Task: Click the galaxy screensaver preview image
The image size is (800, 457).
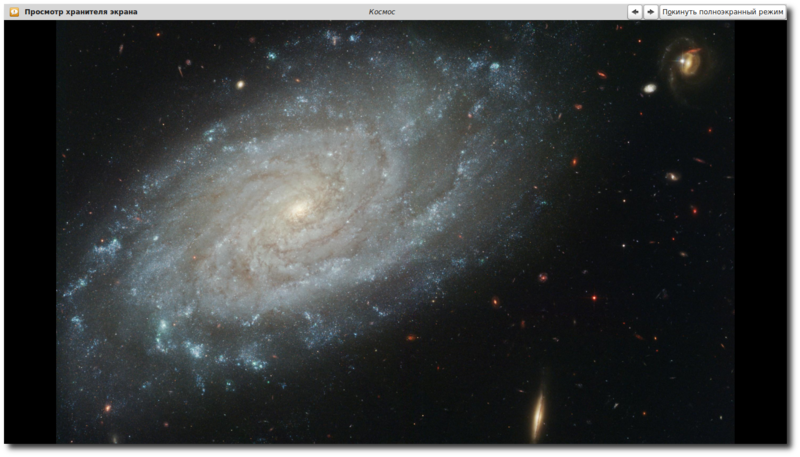Action: tap(395, 232)
